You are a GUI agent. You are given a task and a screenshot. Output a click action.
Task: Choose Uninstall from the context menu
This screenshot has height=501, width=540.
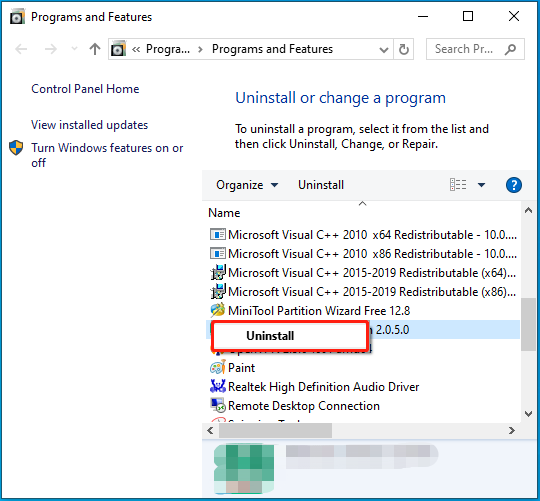click(x=289, y=336)
